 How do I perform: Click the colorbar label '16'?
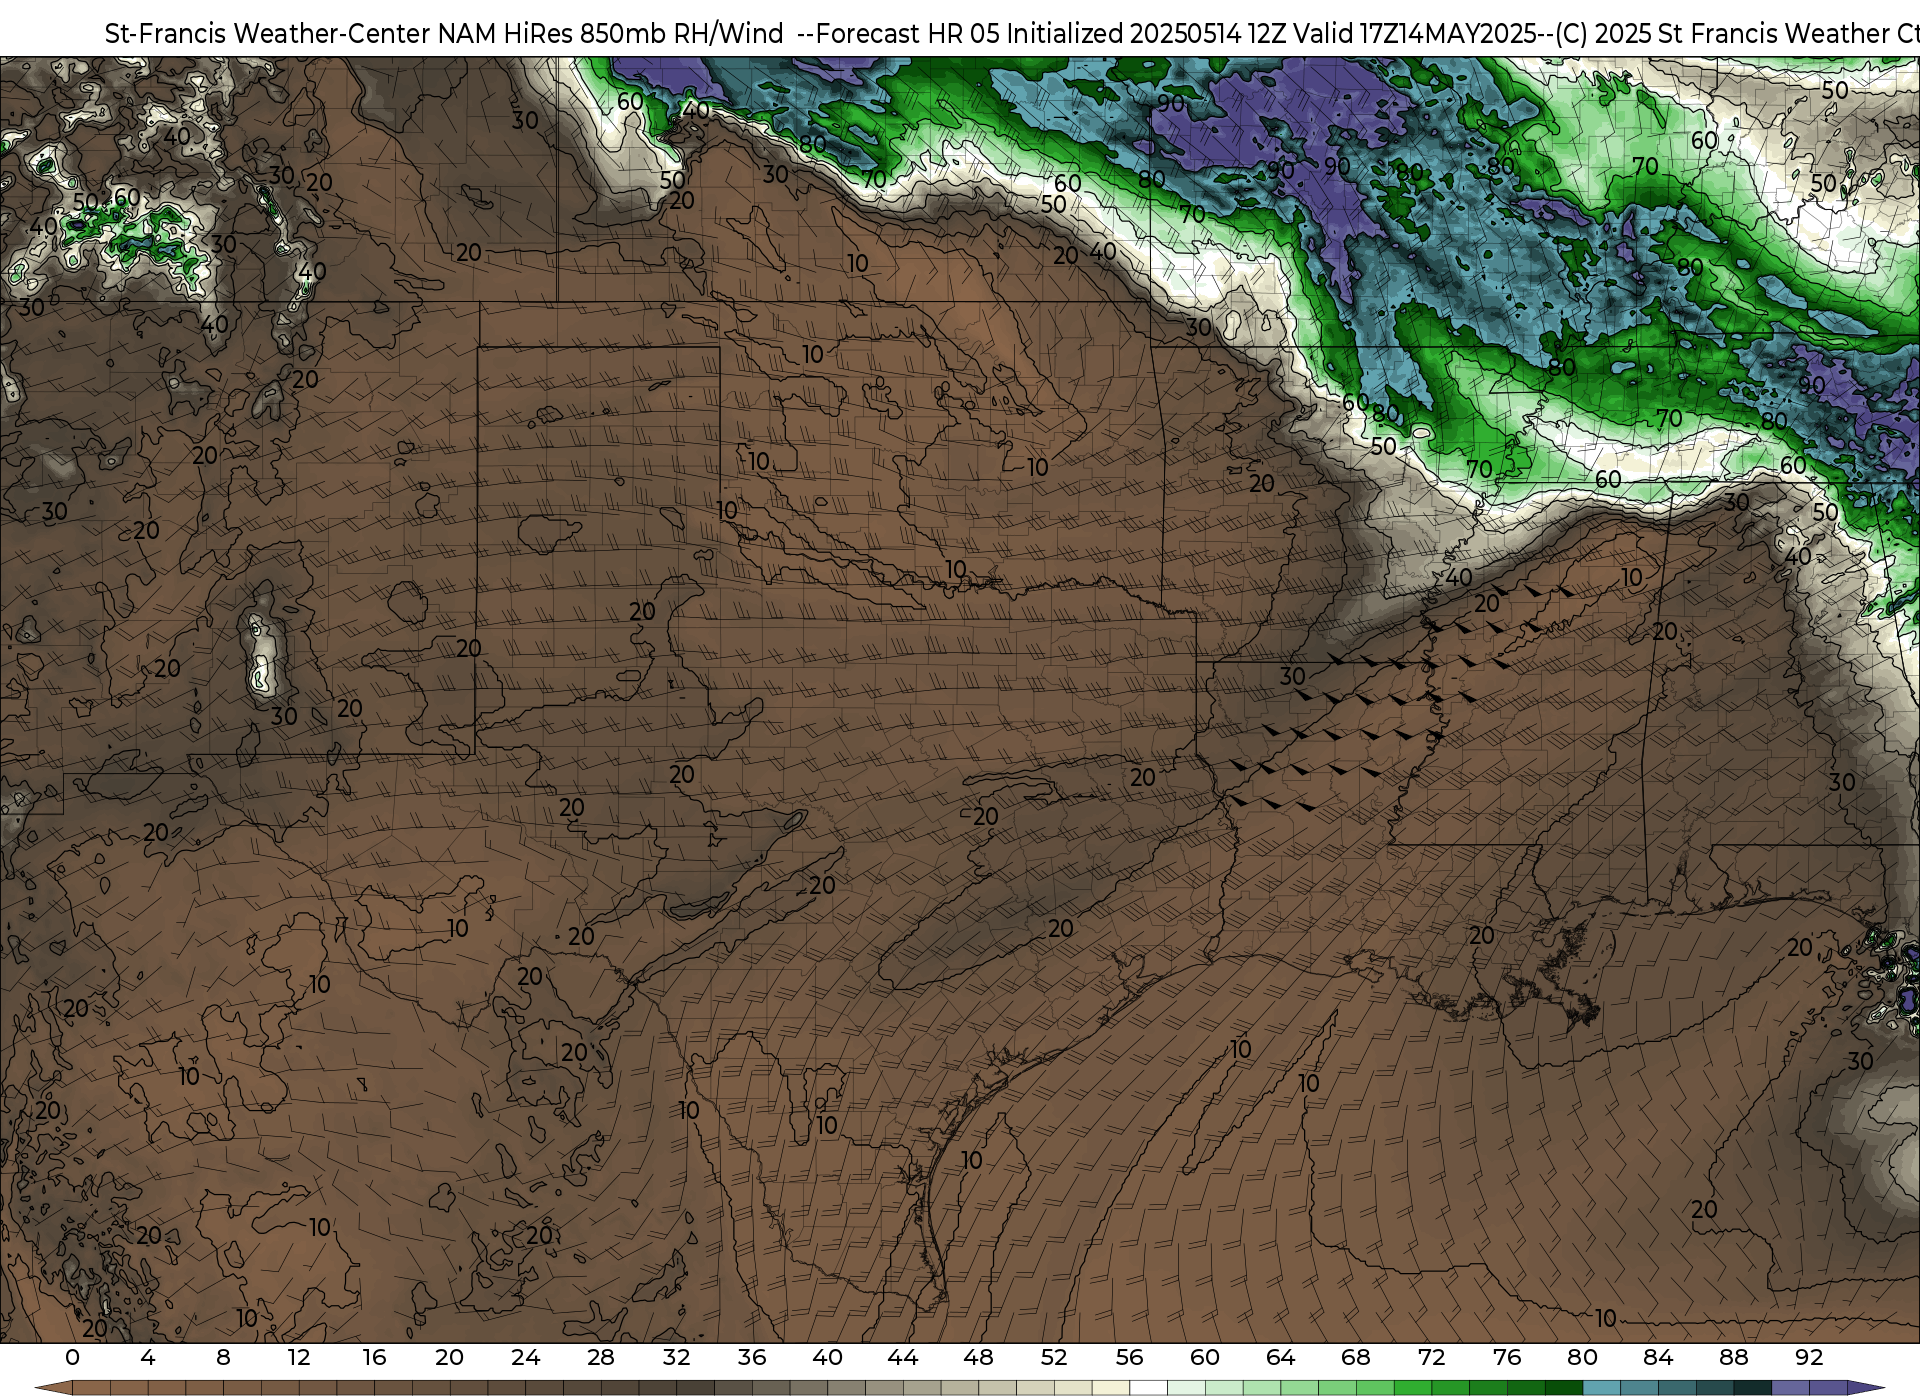click(374, 1357)
